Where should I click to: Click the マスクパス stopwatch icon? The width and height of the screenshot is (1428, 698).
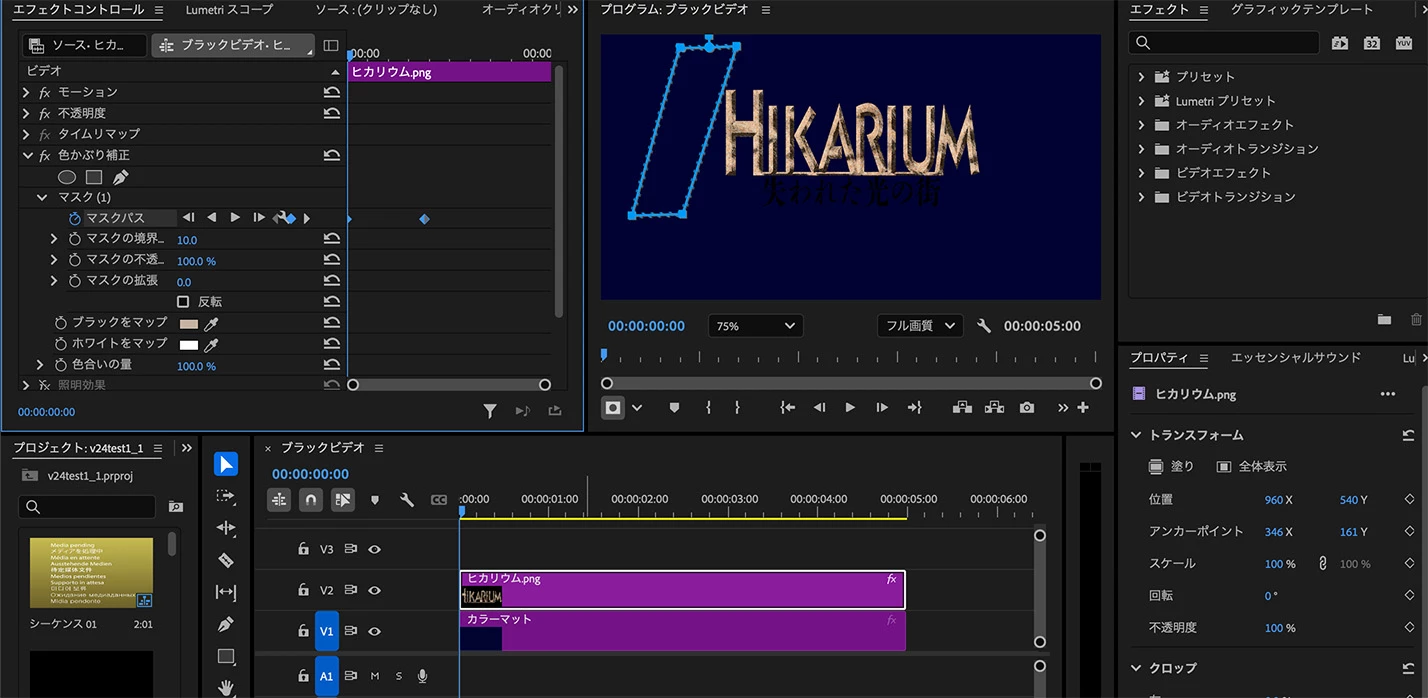75,218
